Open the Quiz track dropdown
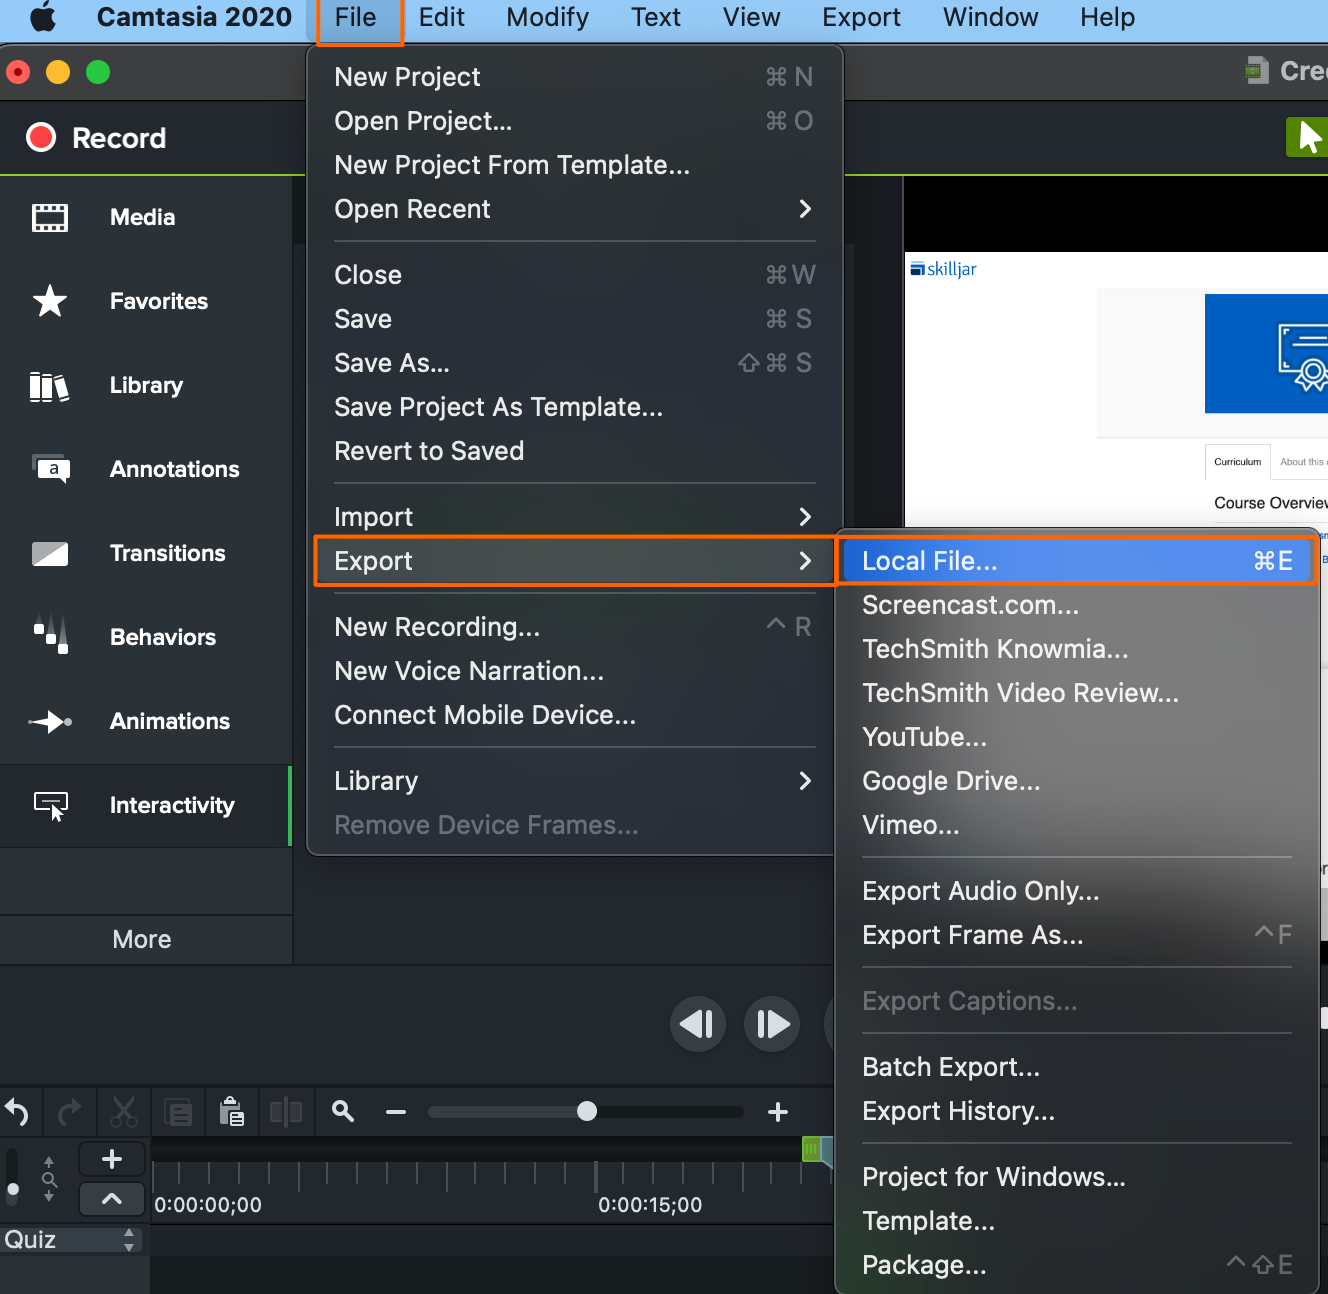The width and height of the screenshot is (1328, 1294). (x=70, y=1240)
